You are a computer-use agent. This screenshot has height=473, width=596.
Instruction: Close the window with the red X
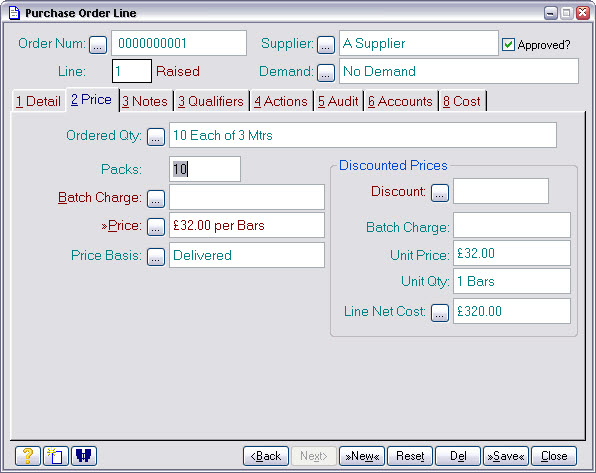(x=582, y=13)
